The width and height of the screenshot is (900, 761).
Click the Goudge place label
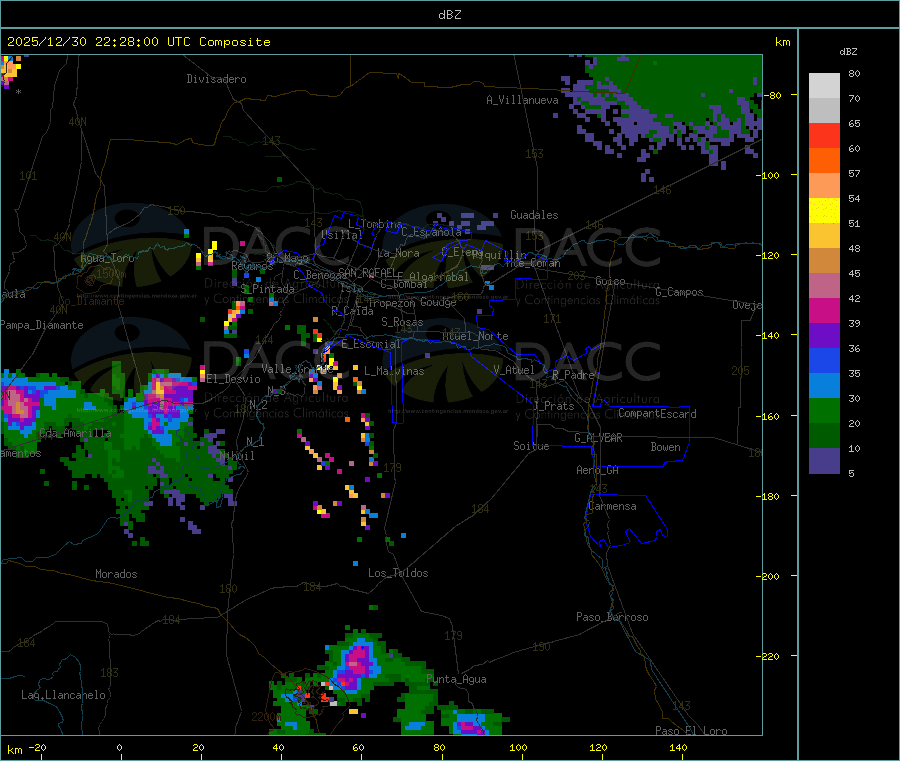pos(438,302)
